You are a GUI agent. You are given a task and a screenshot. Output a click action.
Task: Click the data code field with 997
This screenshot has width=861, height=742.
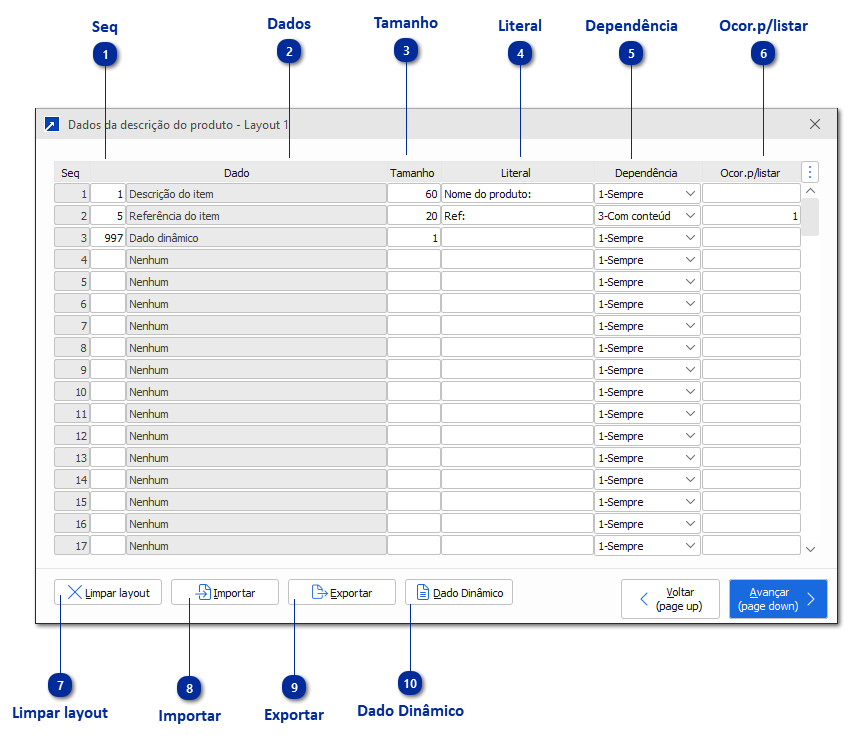point(108,238)
